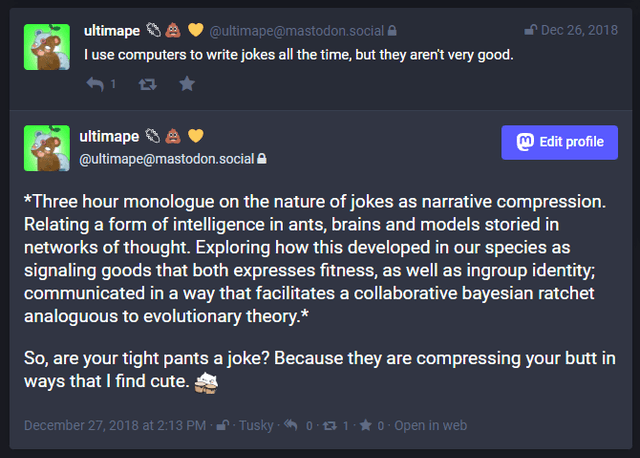
Task: Click ultimape display name in top post
Action: pos(112,30)
